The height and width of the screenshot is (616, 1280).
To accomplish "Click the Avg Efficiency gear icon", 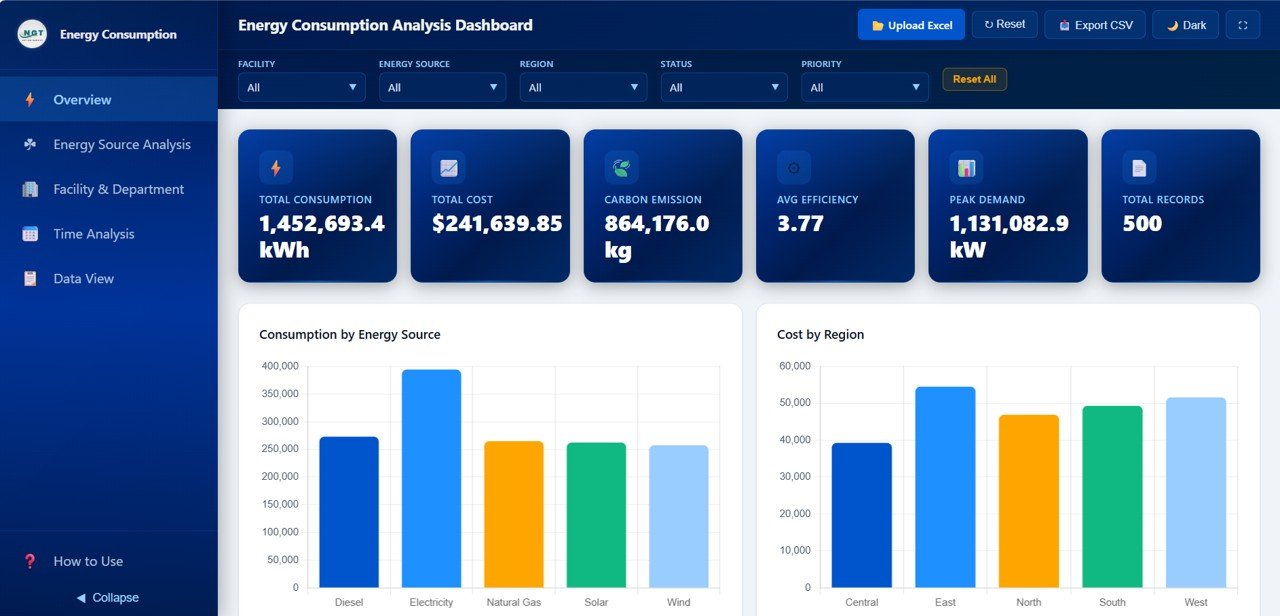I will [794, 168].
